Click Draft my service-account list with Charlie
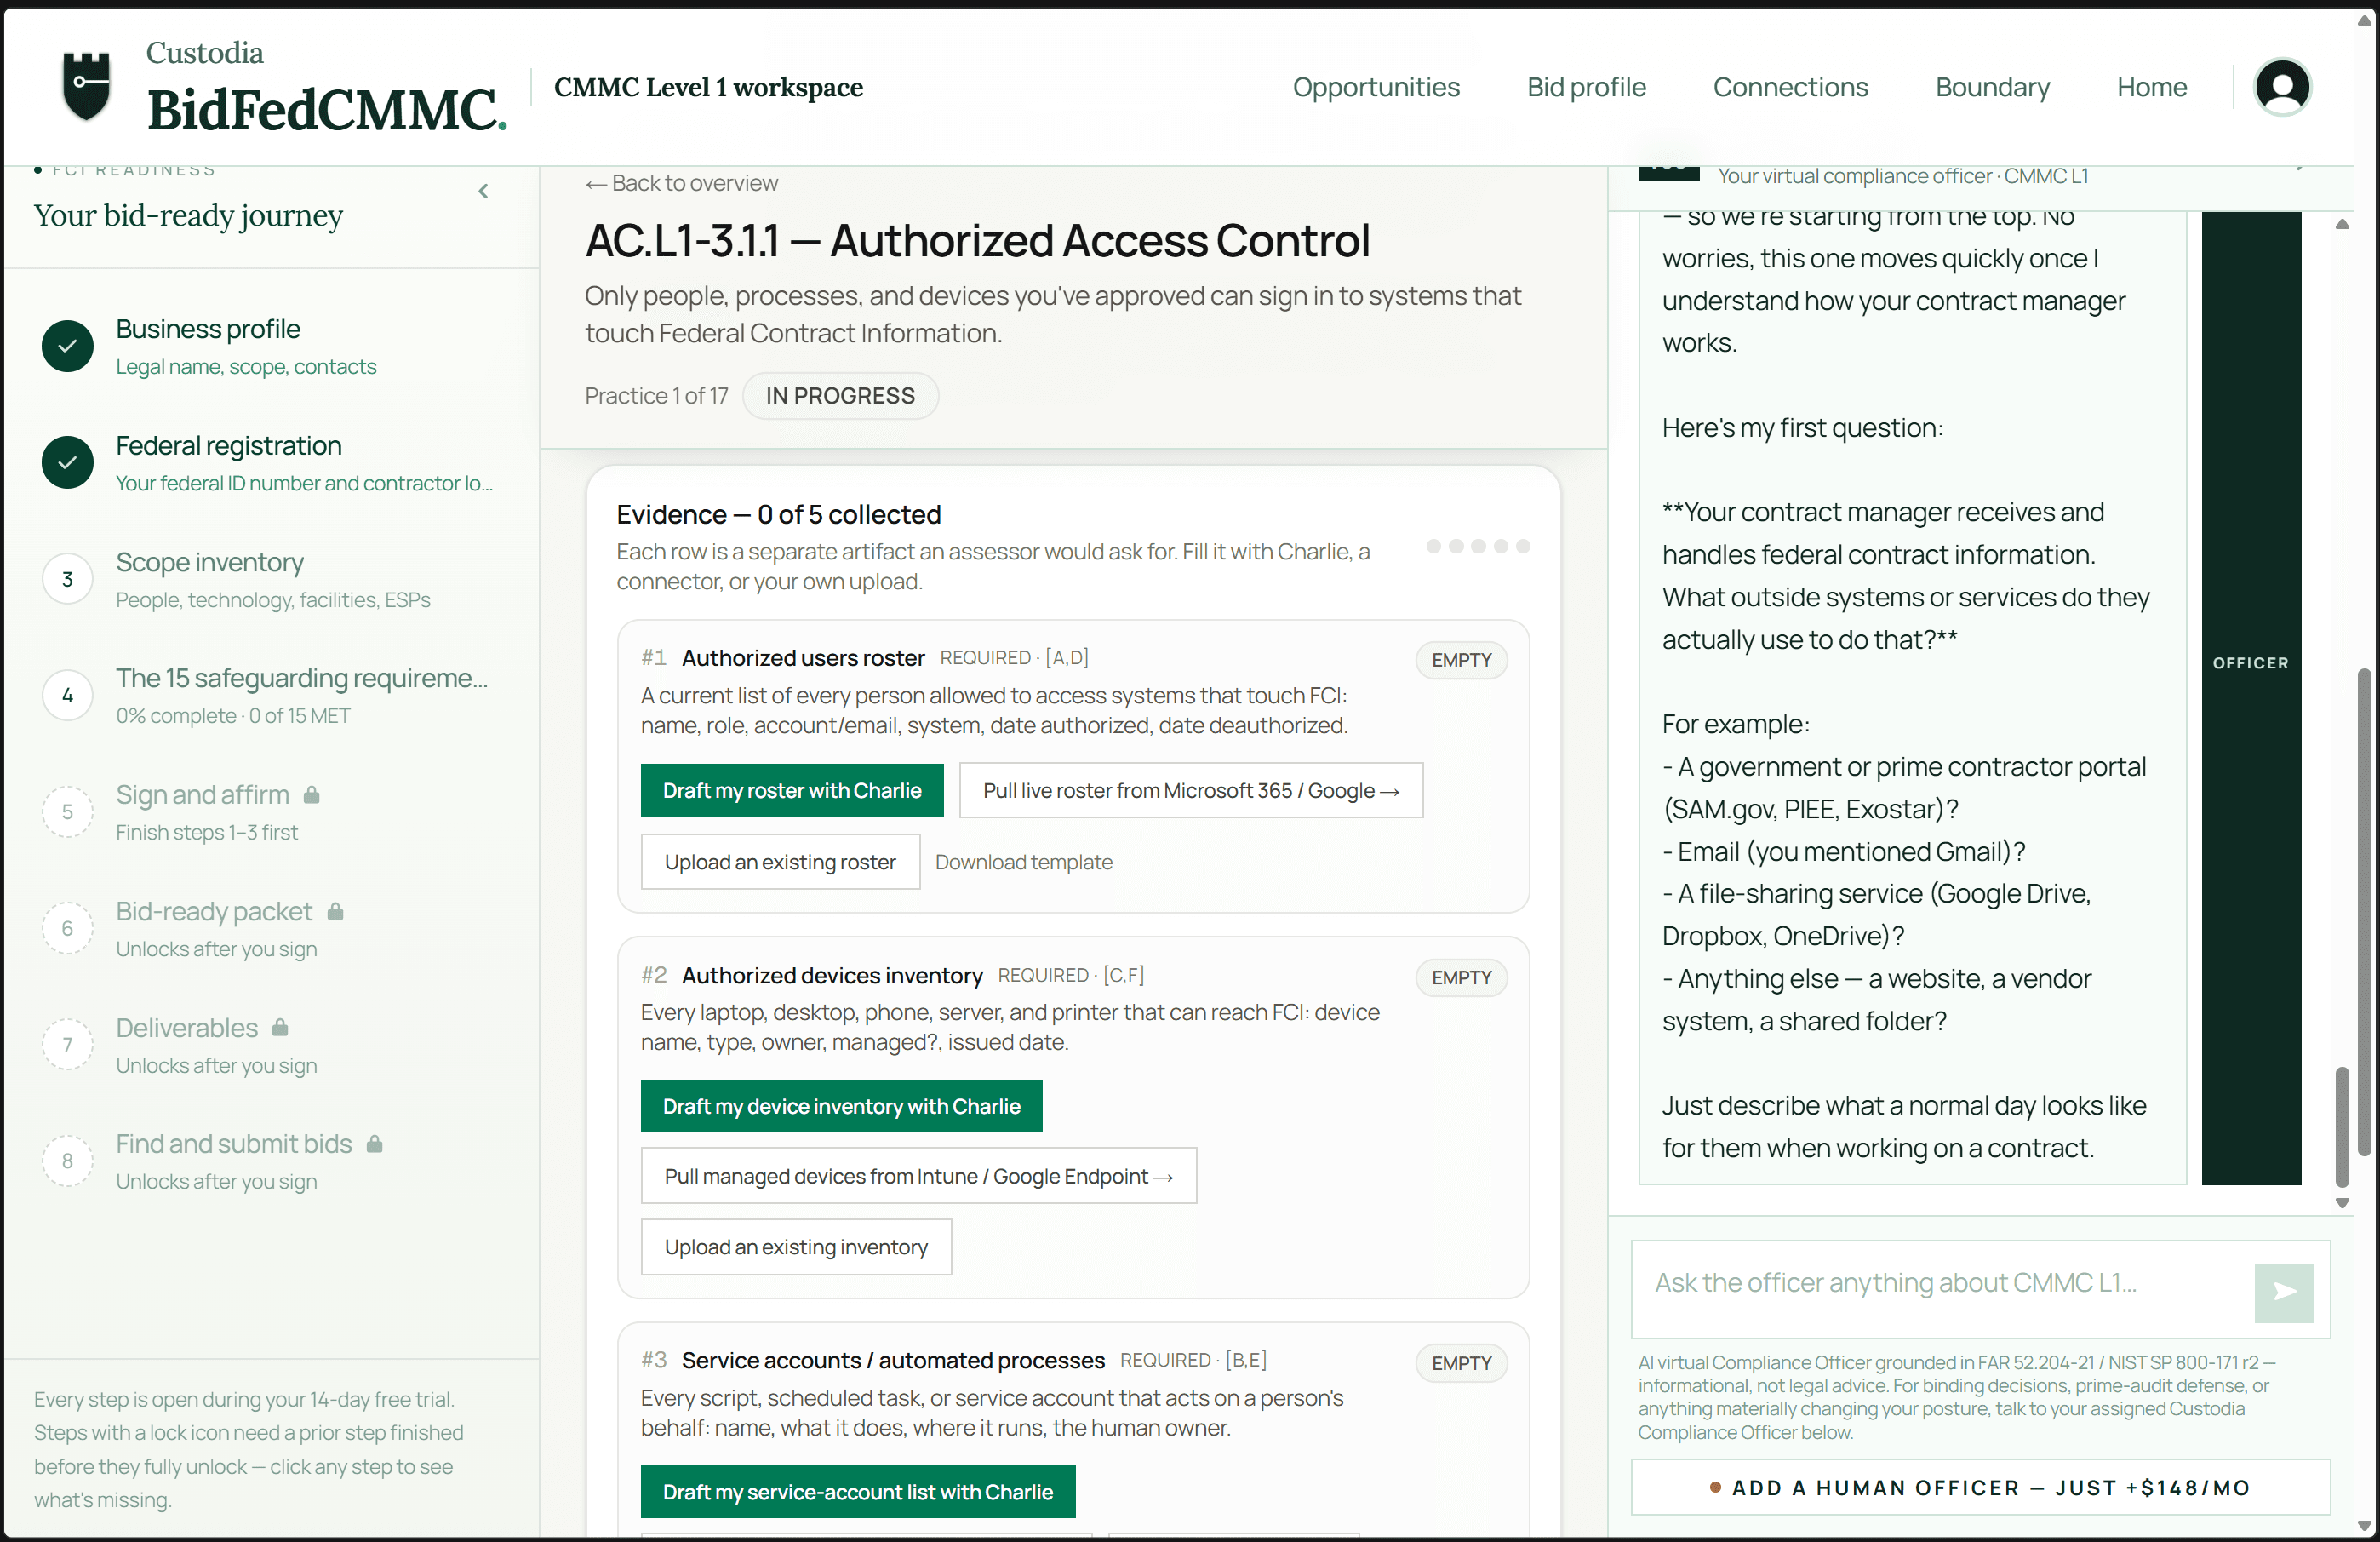 pyautogui.click(x=858, y=1491)
